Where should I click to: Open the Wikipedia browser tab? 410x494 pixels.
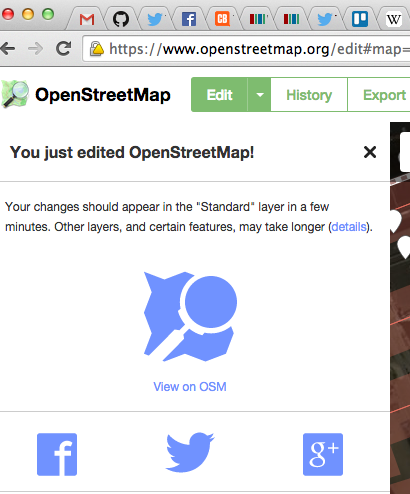[x=394, y=19]
